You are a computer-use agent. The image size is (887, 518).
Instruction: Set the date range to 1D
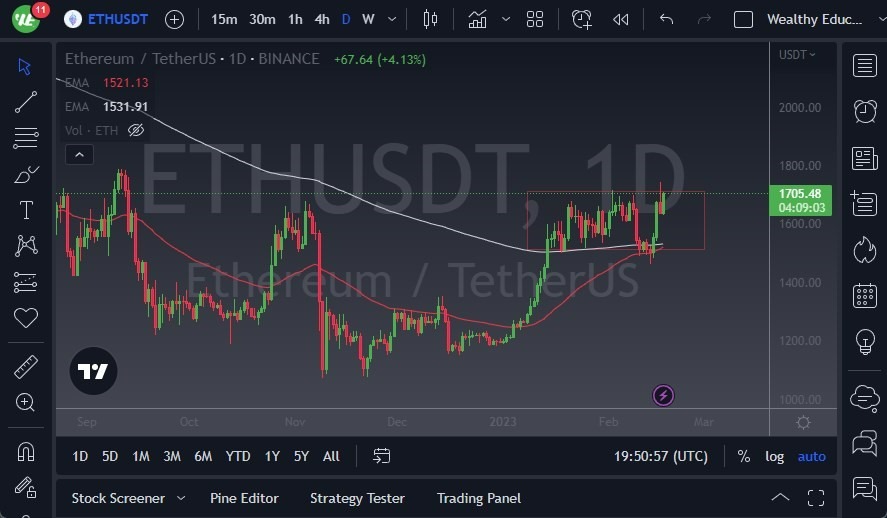(x=80, y=456)
